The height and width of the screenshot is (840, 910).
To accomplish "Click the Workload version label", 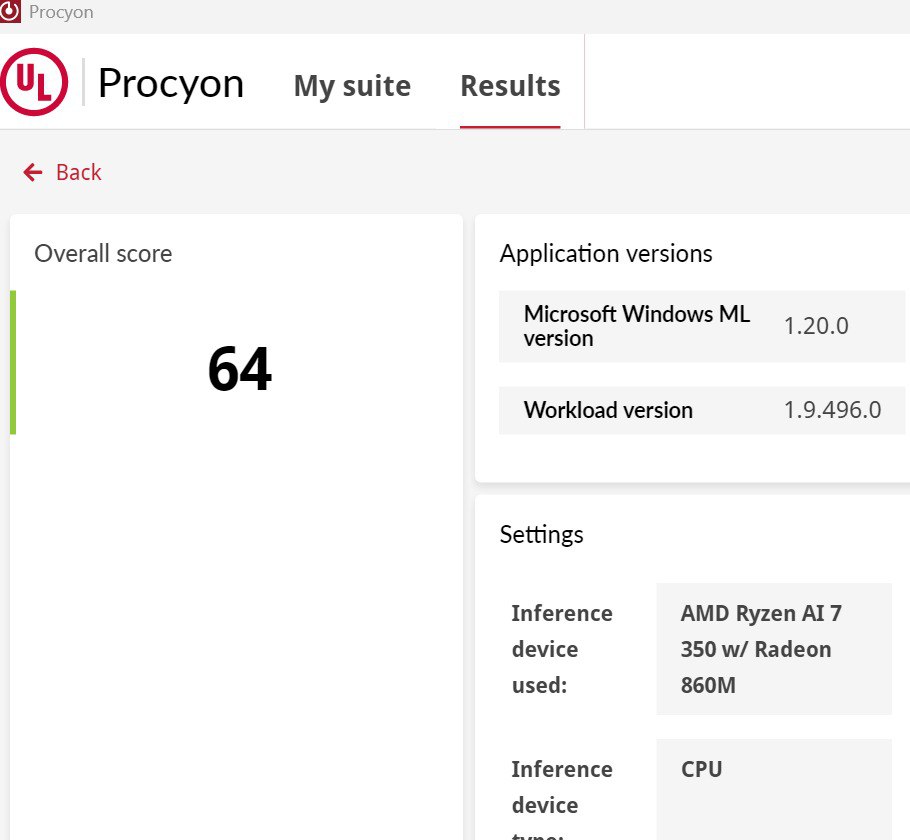I will [608, 410].
